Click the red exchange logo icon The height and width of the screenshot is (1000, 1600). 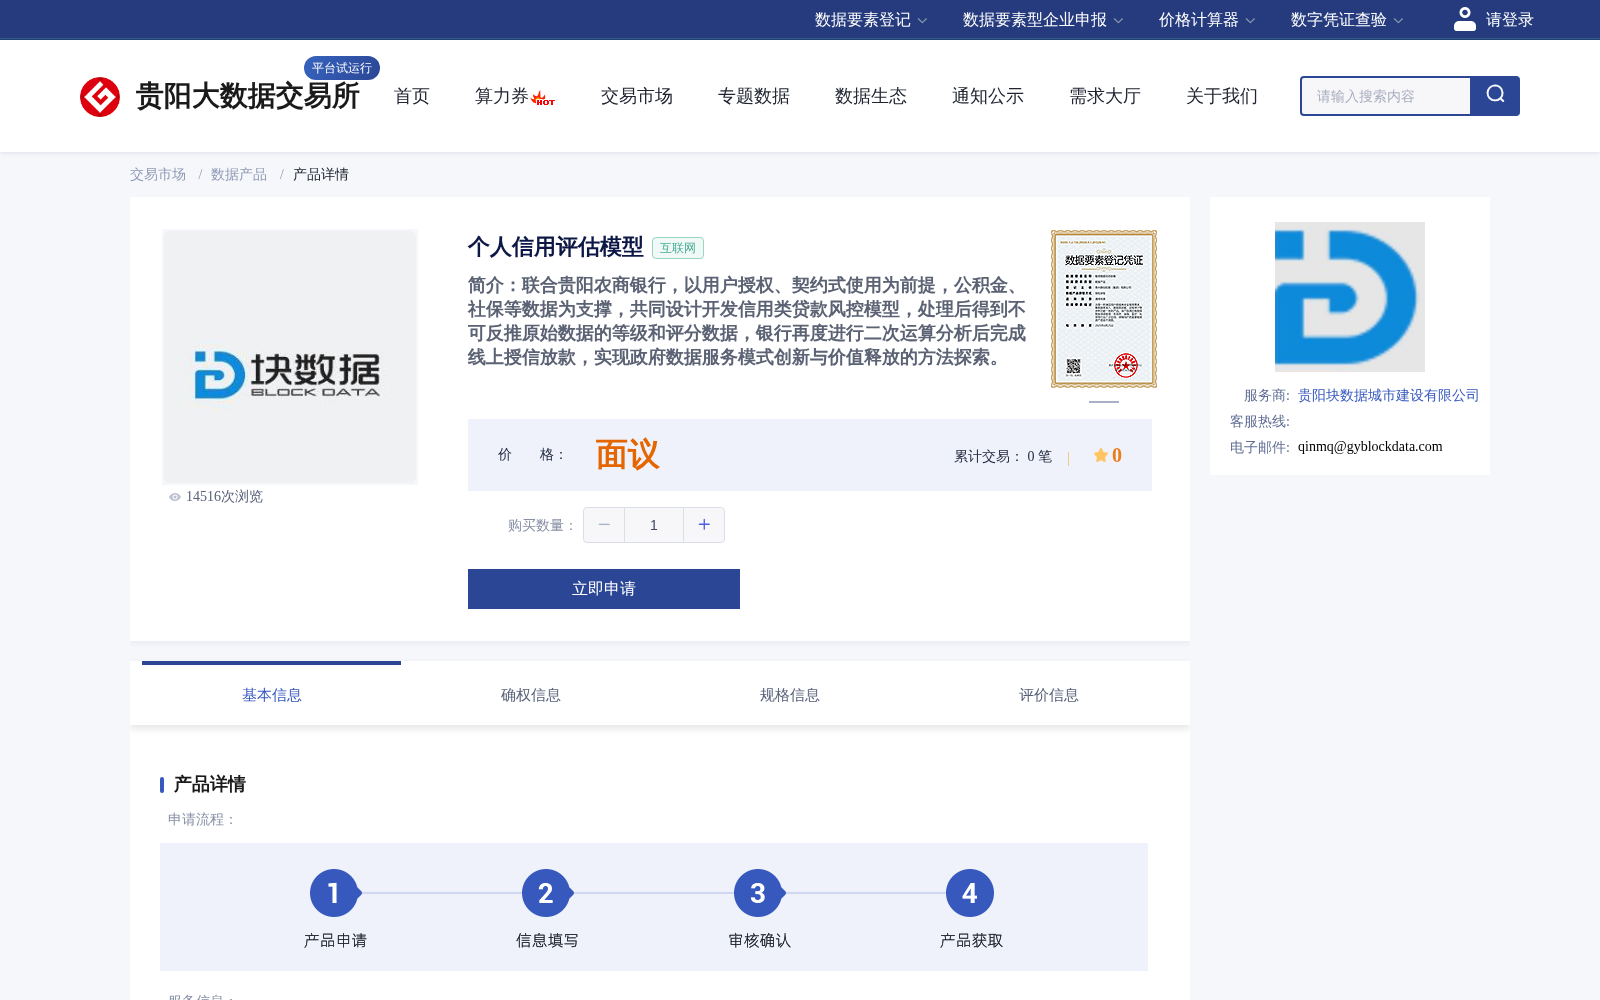tap(100, 97)
